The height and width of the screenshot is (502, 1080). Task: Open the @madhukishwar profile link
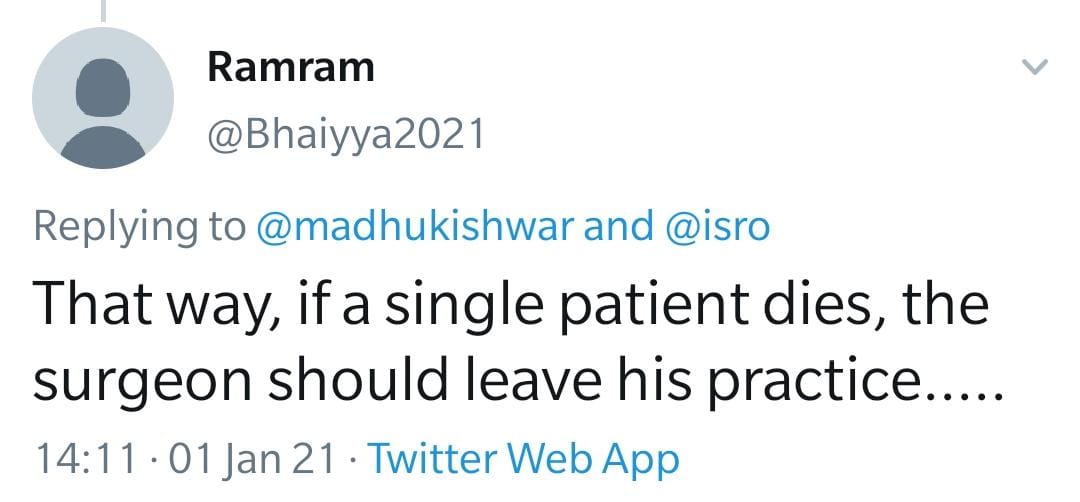coord(415,226)
